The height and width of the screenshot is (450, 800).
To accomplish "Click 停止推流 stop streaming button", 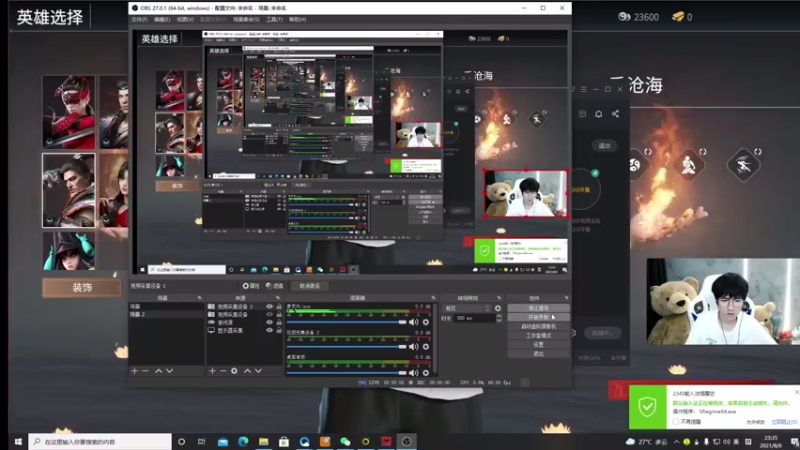I will click(x=538, y=308).
